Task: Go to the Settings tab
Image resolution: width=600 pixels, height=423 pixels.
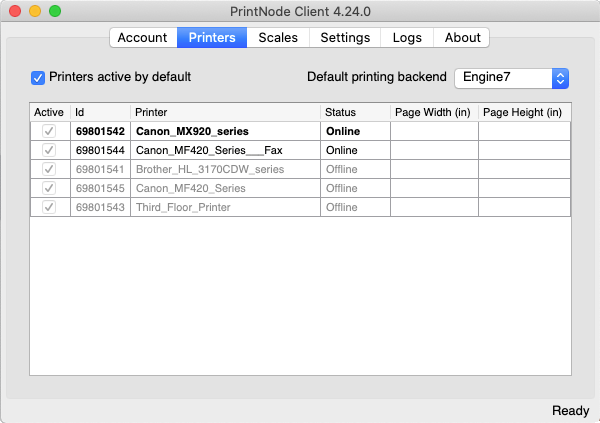Action: 345,38
